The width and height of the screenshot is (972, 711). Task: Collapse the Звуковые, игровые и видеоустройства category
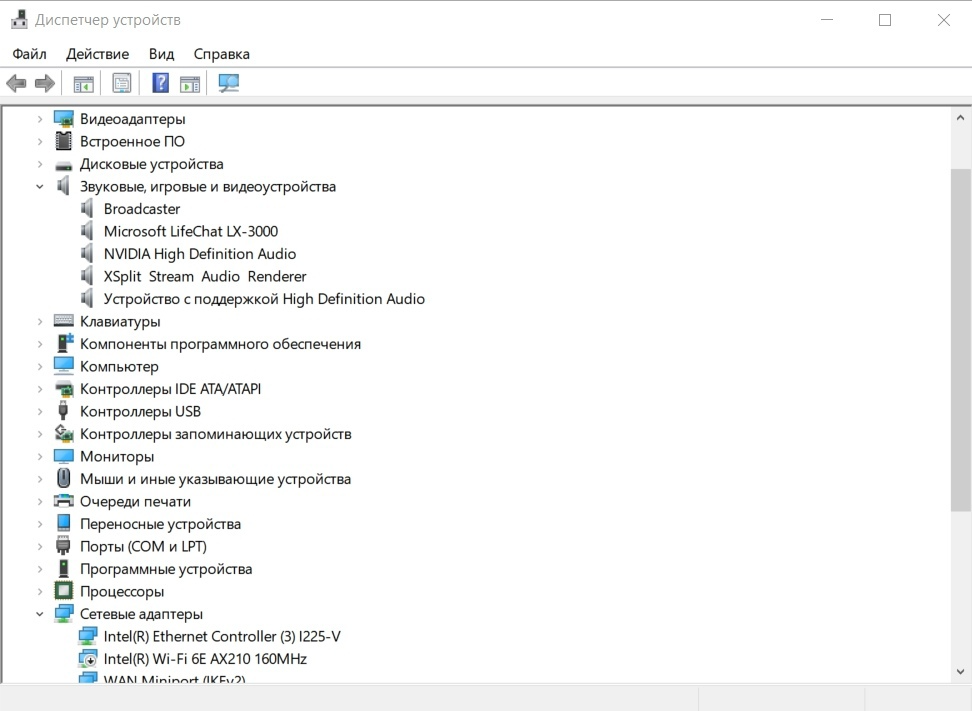click(x=40, y=187)
